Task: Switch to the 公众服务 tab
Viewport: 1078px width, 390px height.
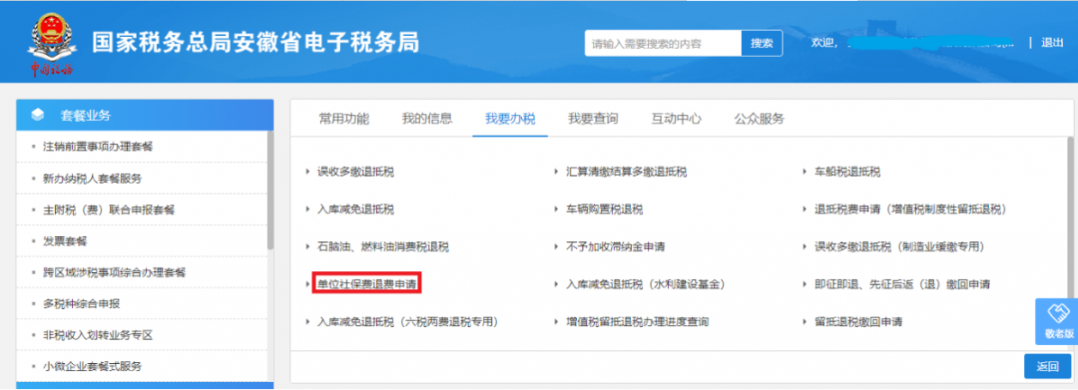Action: tap(759, 118)
